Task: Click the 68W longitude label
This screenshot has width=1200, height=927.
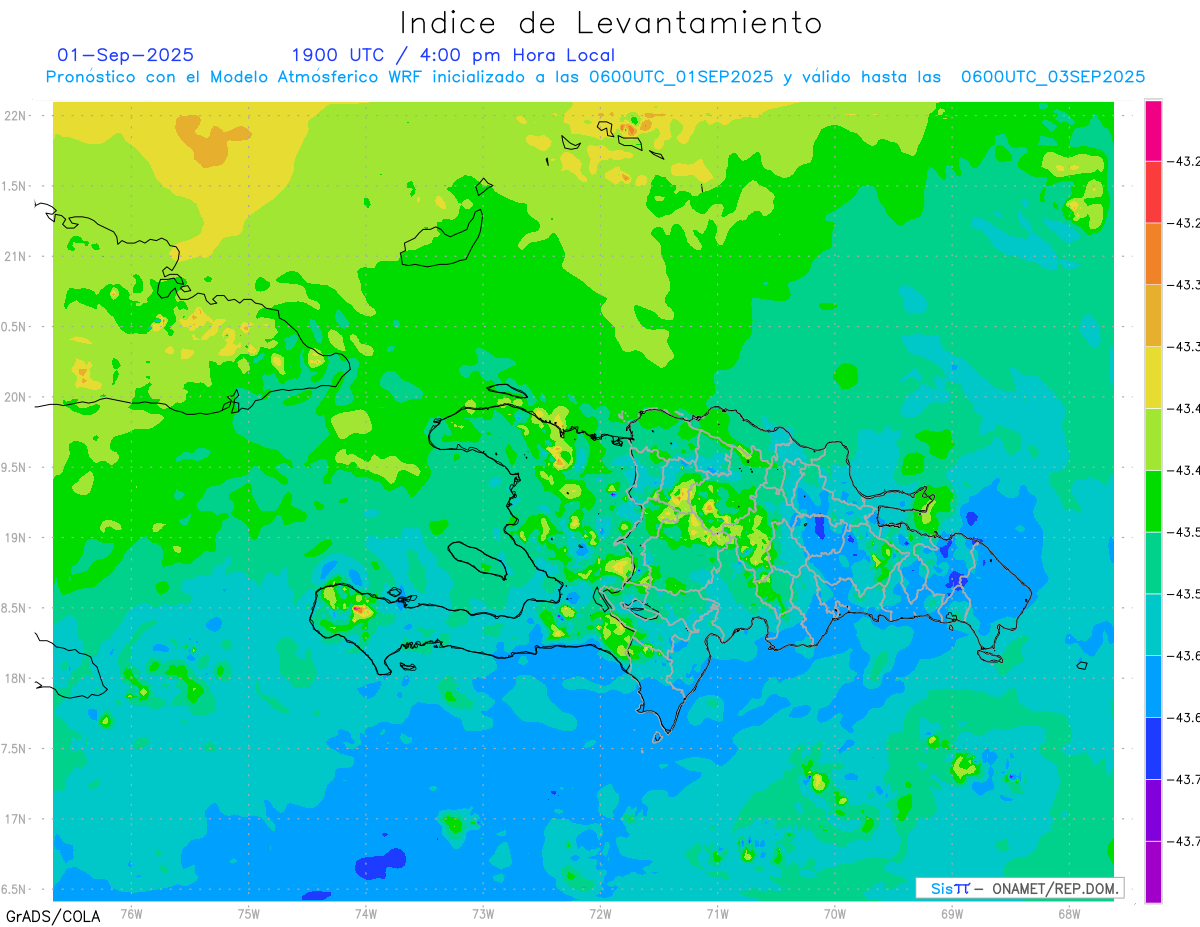Action: click(1069, 913)
